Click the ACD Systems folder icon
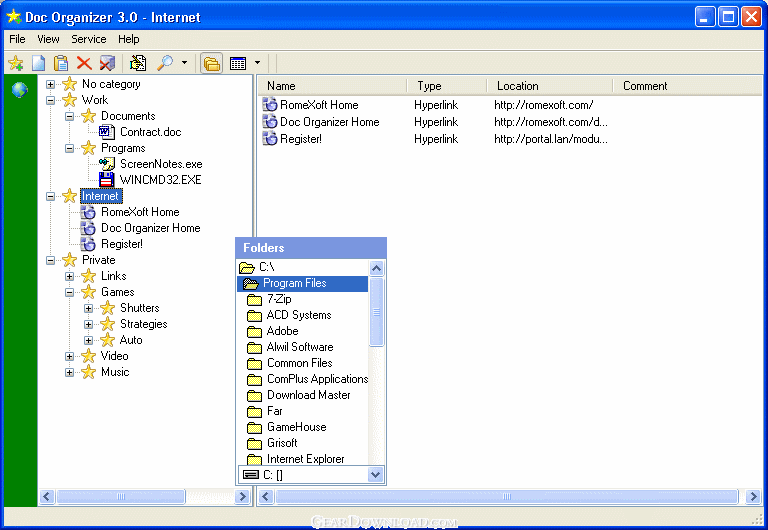The height and width of the screenshot is (530, 768). (254, 315)
